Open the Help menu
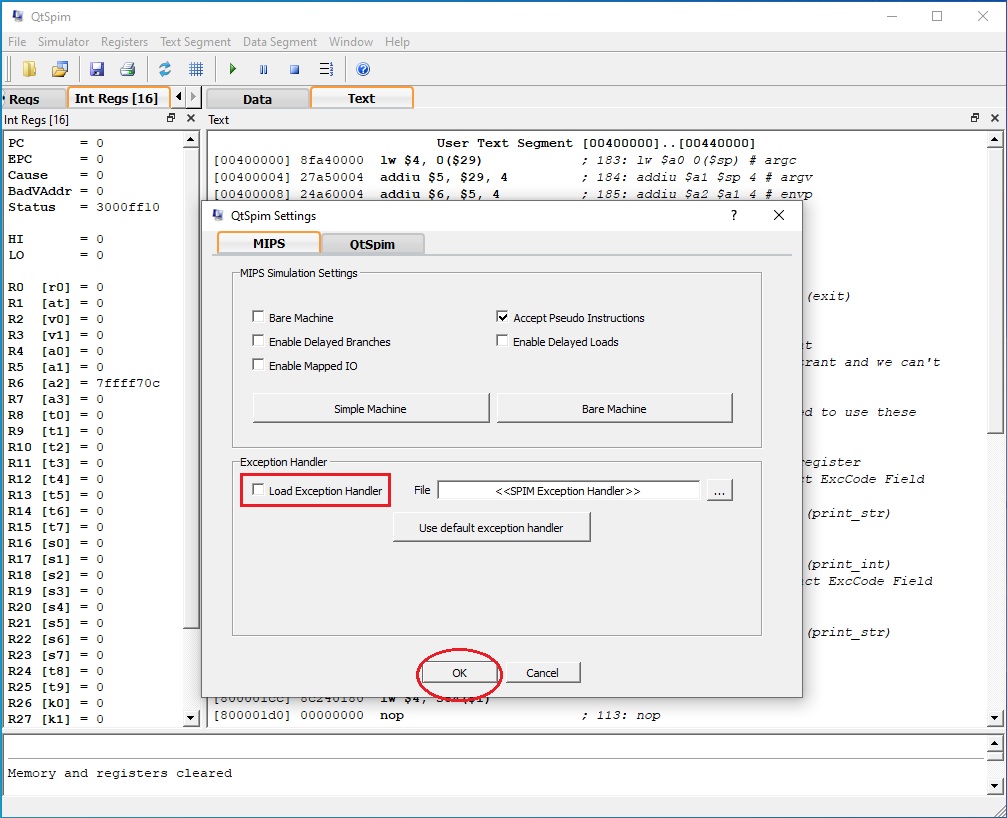This screenshot has height=818, width=1007. (398, 42)
